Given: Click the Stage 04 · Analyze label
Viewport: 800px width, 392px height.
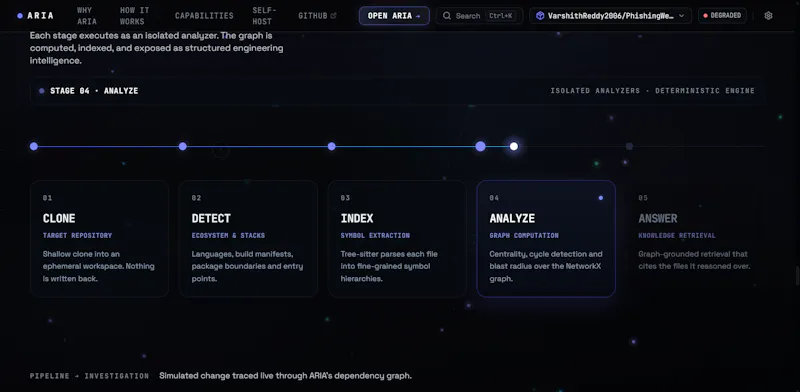Looking at the screenshot, I should pyautogui.click(x=94, y=91).
